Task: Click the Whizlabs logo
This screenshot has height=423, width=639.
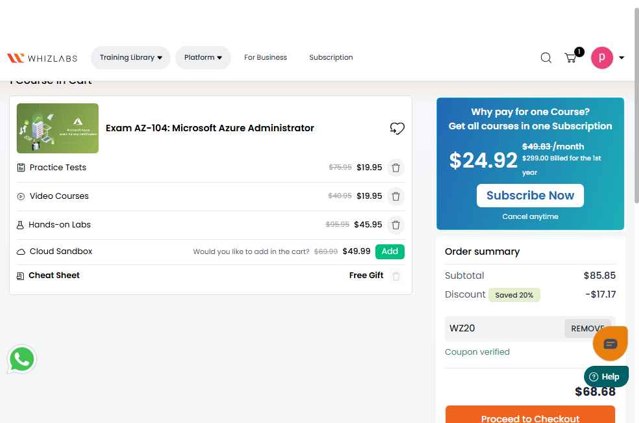Action: point(42,58)
